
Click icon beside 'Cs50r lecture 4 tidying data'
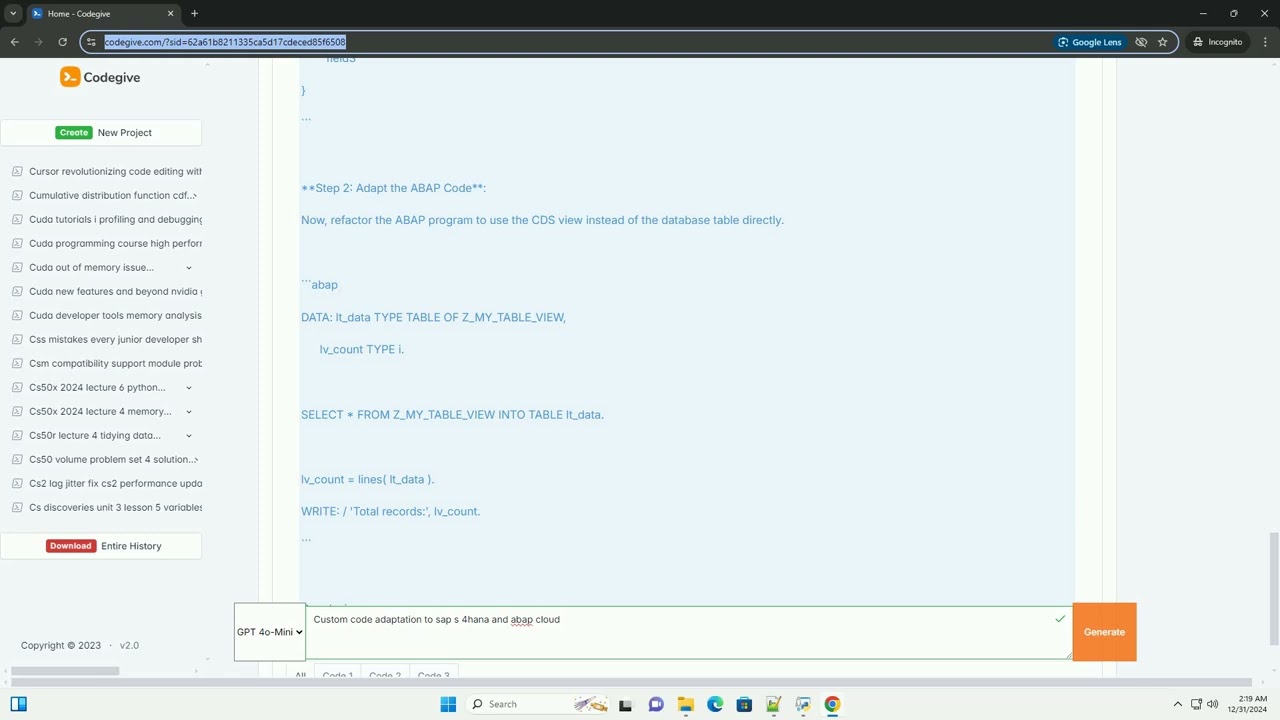tap(17, 435)
